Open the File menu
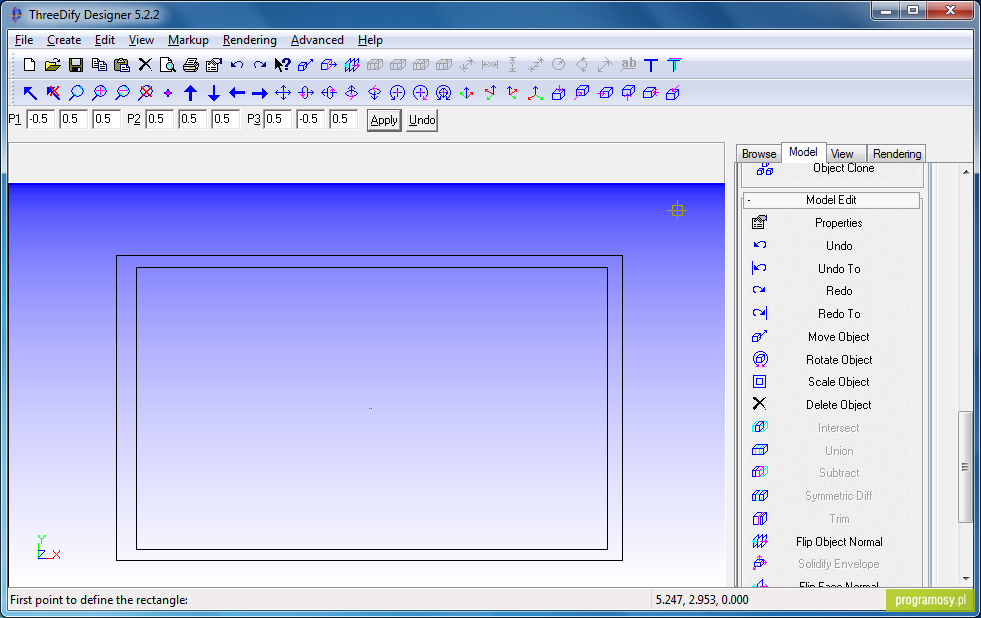The height and width of the screenshot is (618, 981). pyautogui.click(x=24, y=40)
